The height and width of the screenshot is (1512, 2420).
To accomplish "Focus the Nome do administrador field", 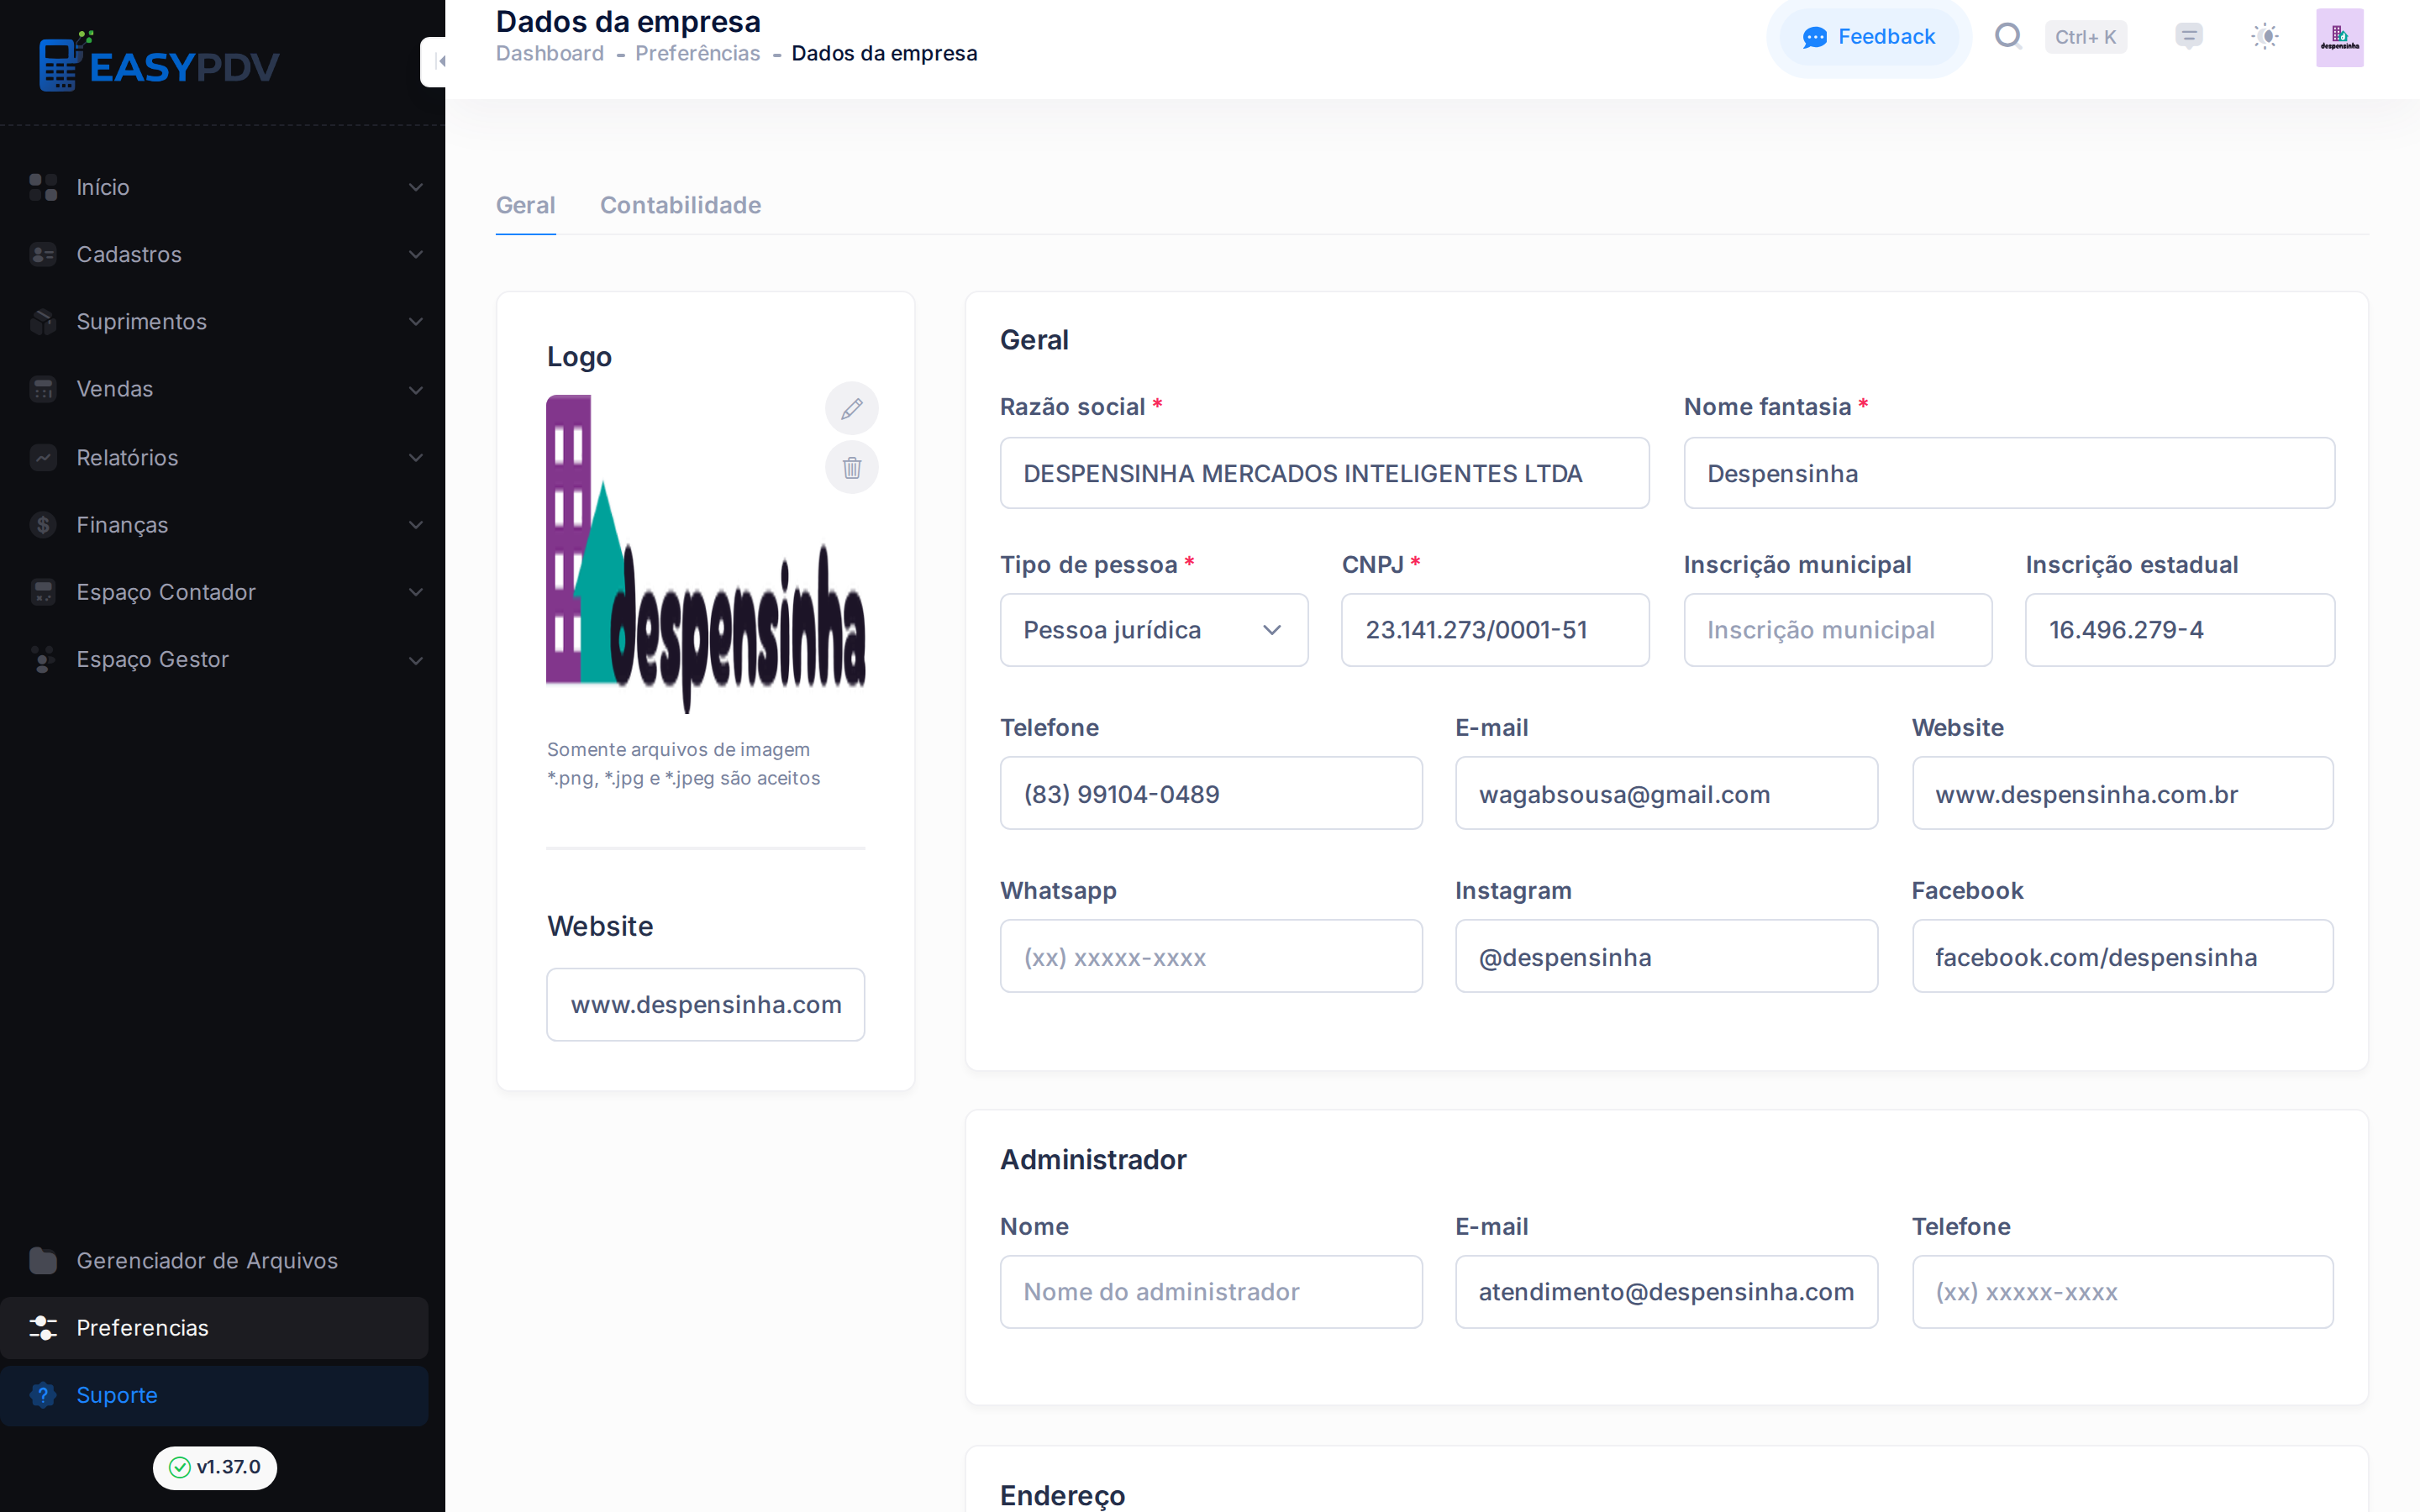I will coord(1211,1291).
